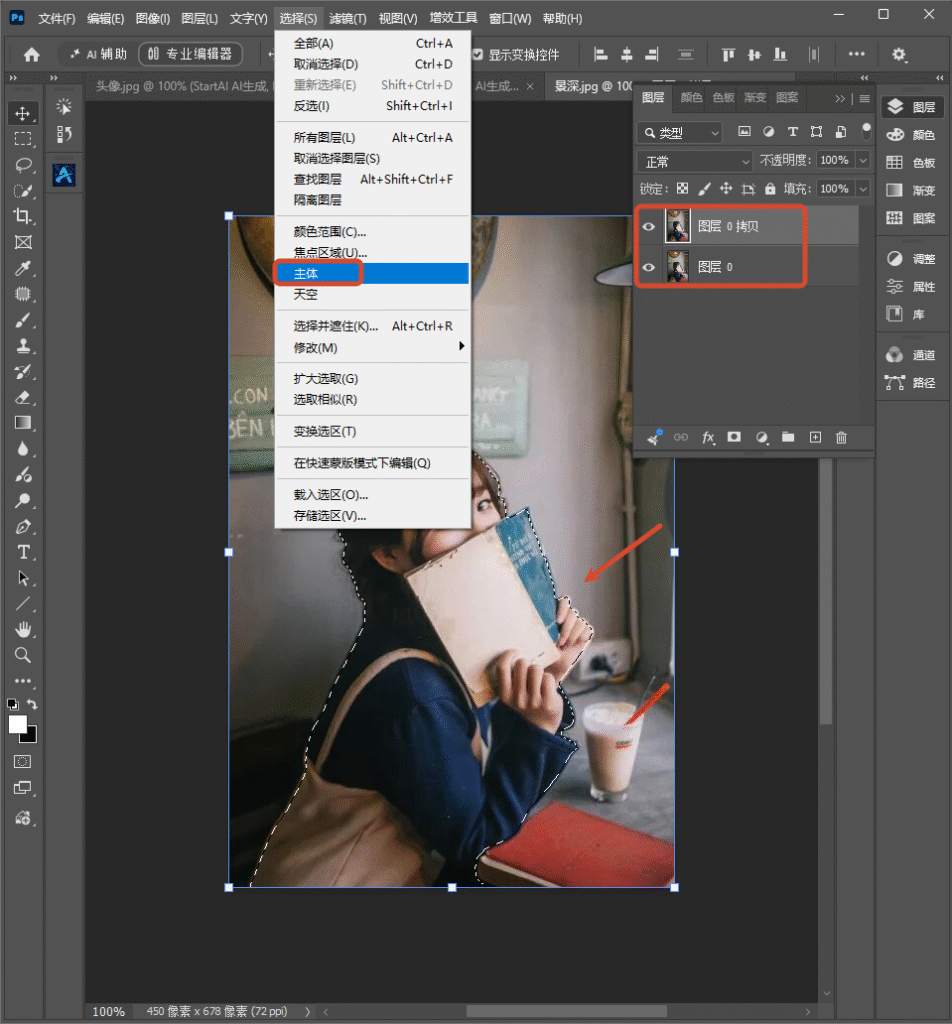Screen dimensions: 952x1024
Task: Select the Gradient tool
Action: pos(23,423)
